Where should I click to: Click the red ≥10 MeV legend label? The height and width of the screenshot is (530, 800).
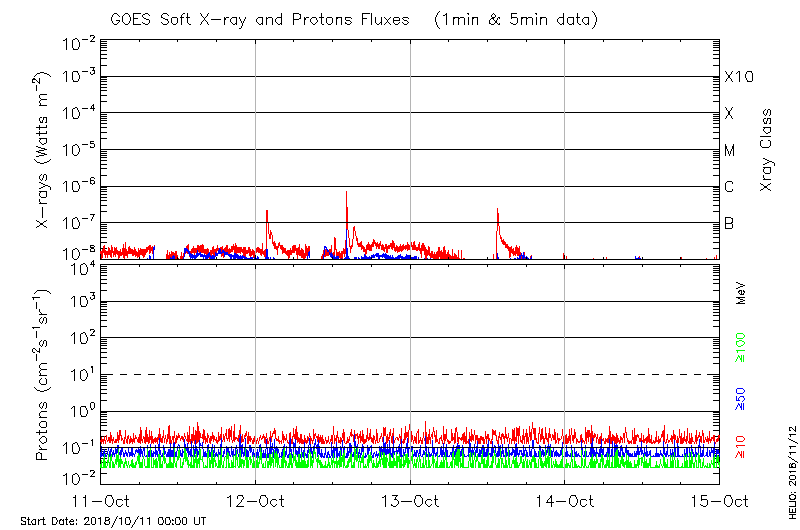click(741, 447)
